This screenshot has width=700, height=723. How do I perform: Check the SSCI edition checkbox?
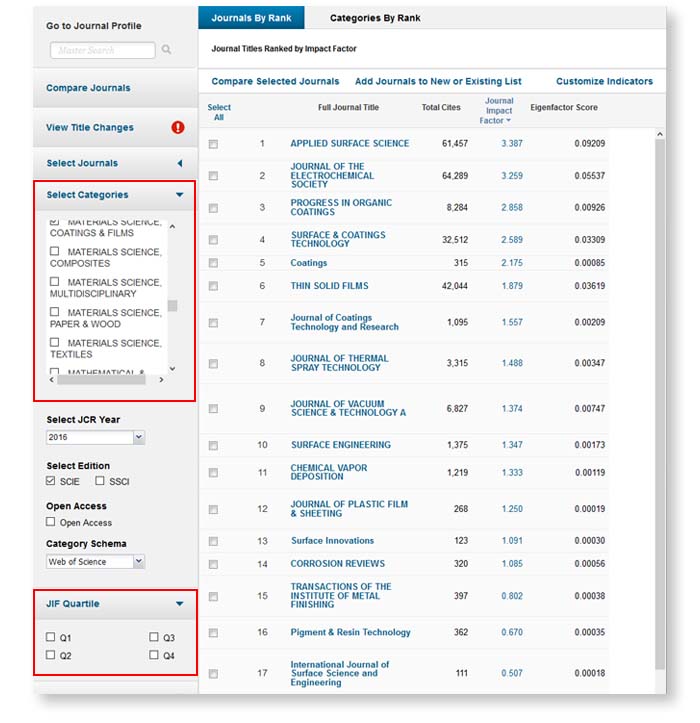[100, 480]
